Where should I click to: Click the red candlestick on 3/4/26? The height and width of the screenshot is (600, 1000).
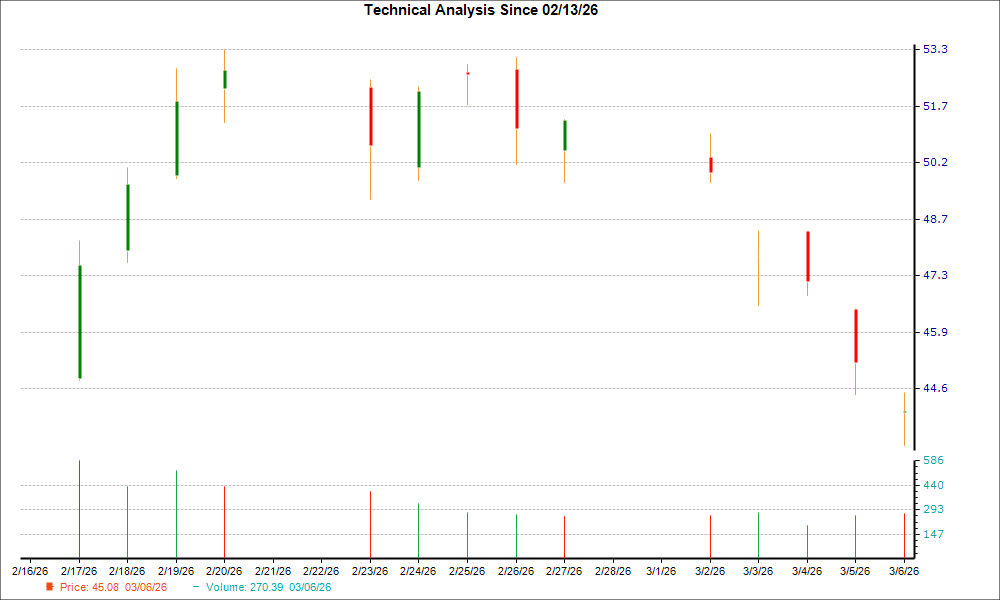click(807, 255)
